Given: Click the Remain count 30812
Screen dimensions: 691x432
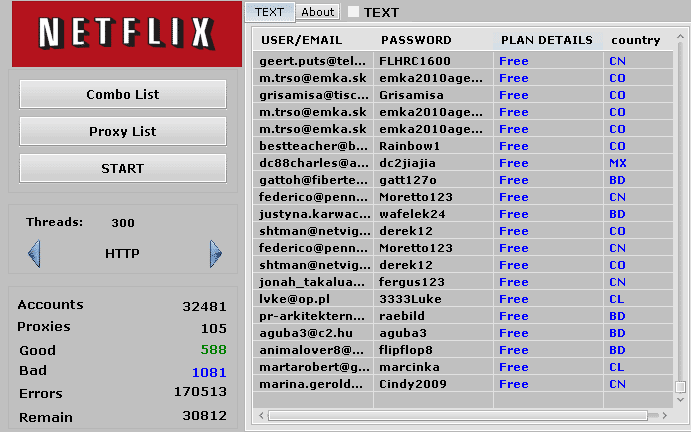Looking at the screenshot, I should coord(204,415).
